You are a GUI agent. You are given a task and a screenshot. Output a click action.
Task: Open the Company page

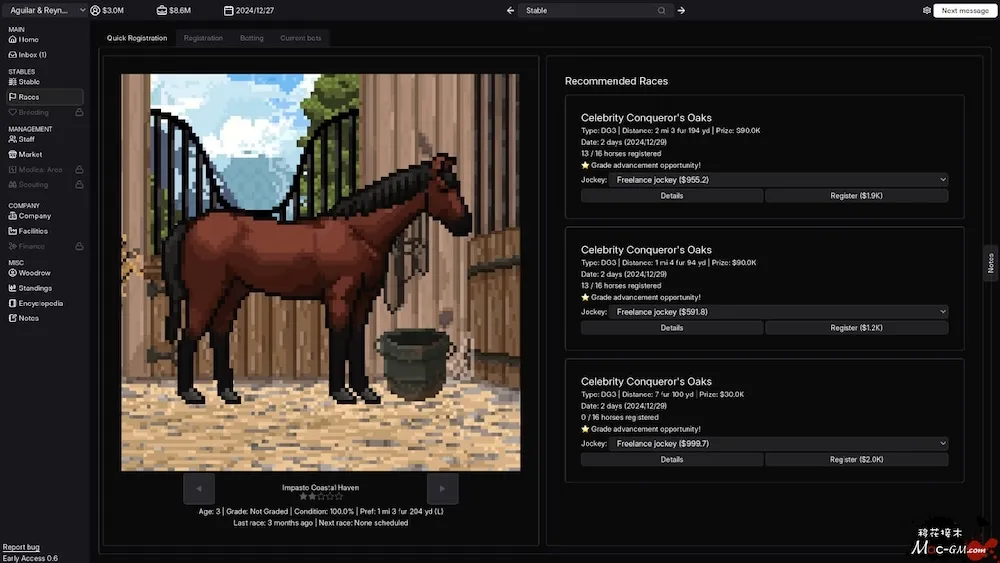click(x=30, y=216)
